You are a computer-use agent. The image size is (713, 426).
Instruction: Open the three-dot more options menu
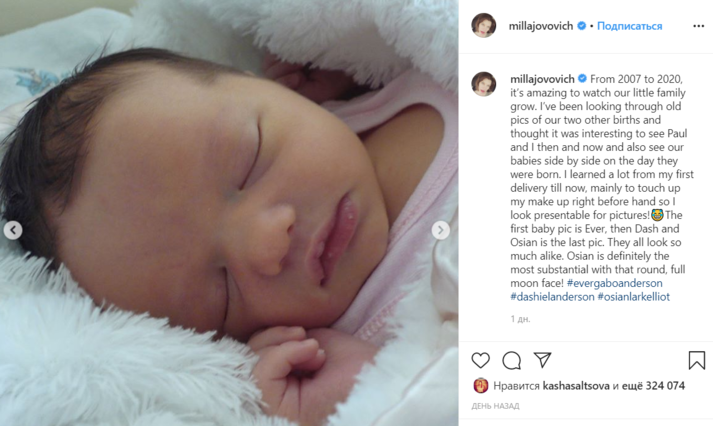(698, 26)
